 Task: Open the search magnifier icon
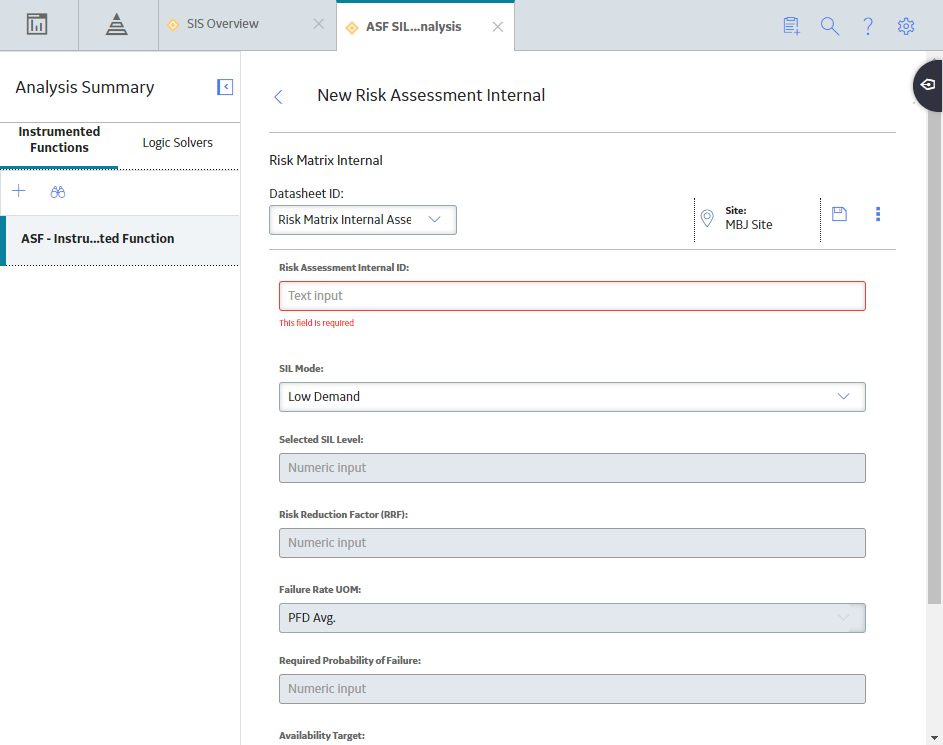pos(830,26)
